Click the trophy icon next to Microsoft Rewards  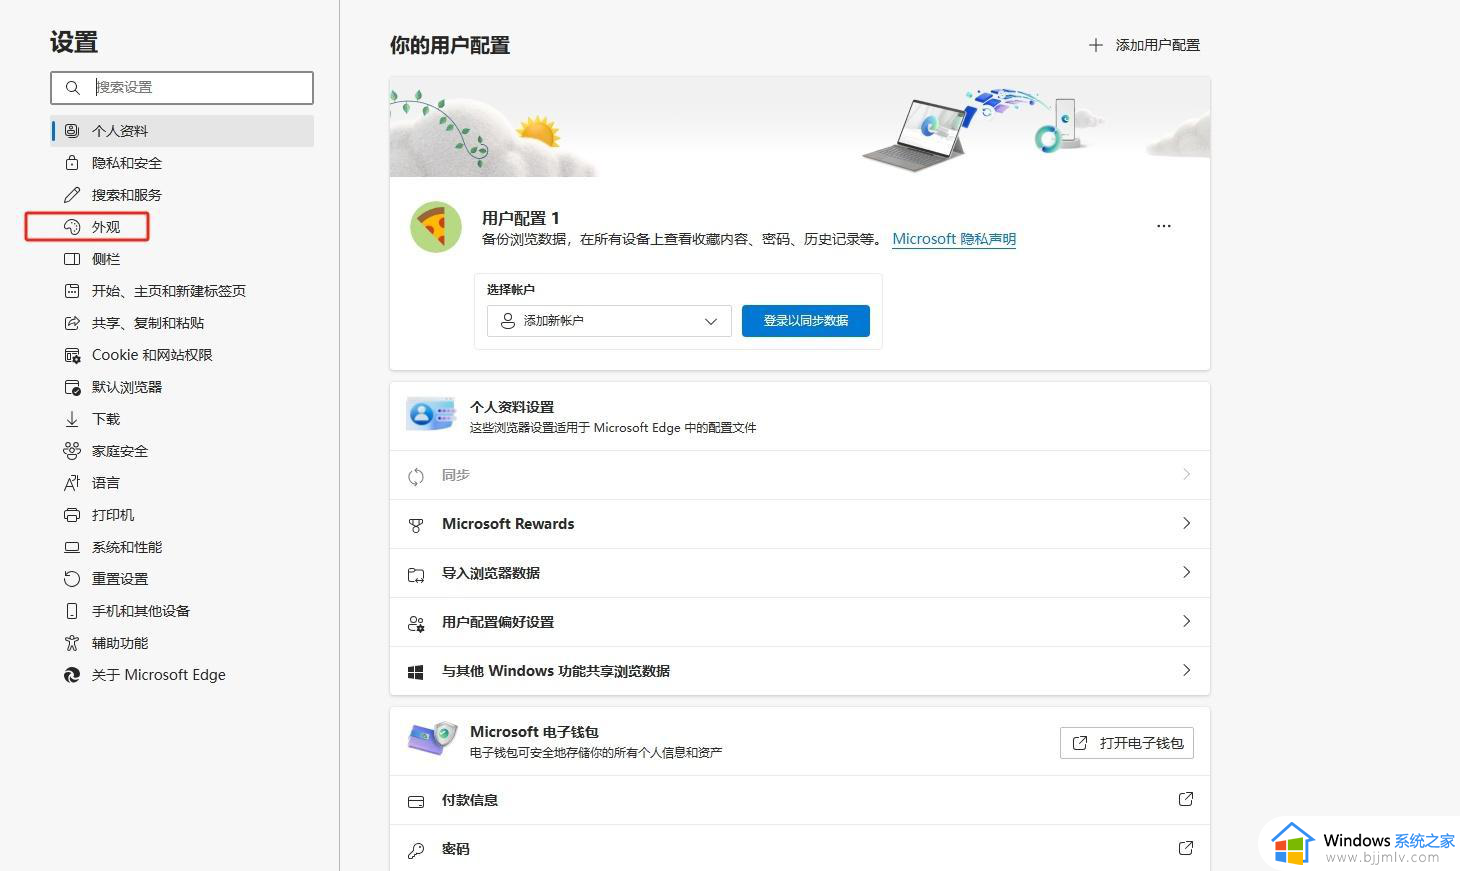(x=416, y=525)
